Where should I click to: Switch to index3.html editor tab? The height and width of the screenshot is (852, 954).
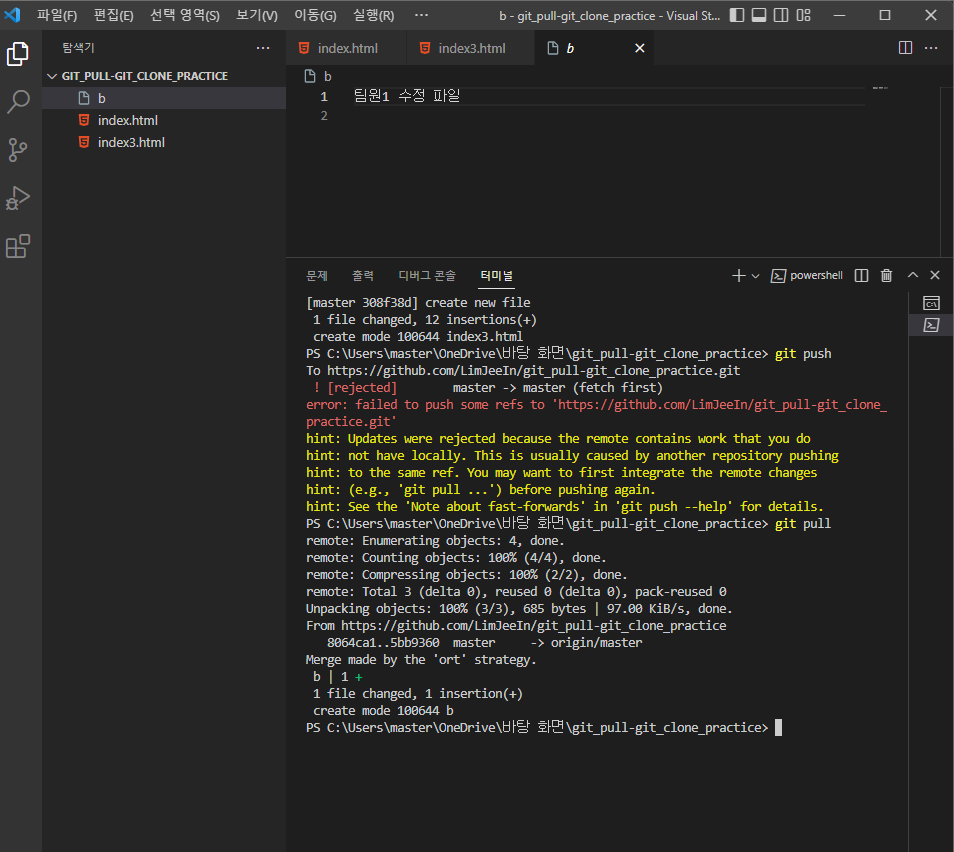point(470,48)
